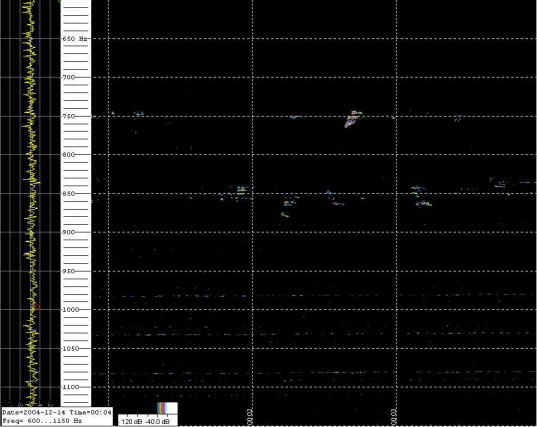This screenshot has height=427, width=537.
Task: Select the 1100 frequency scale label
Action: pos(70,387)
